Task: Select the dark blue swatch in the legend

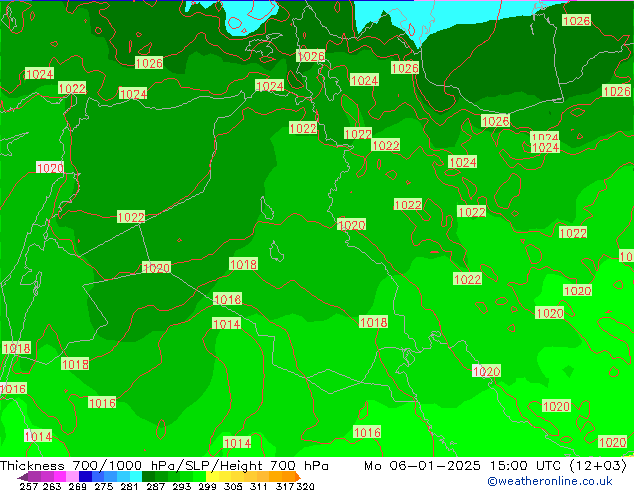Action: pos(86,477)
